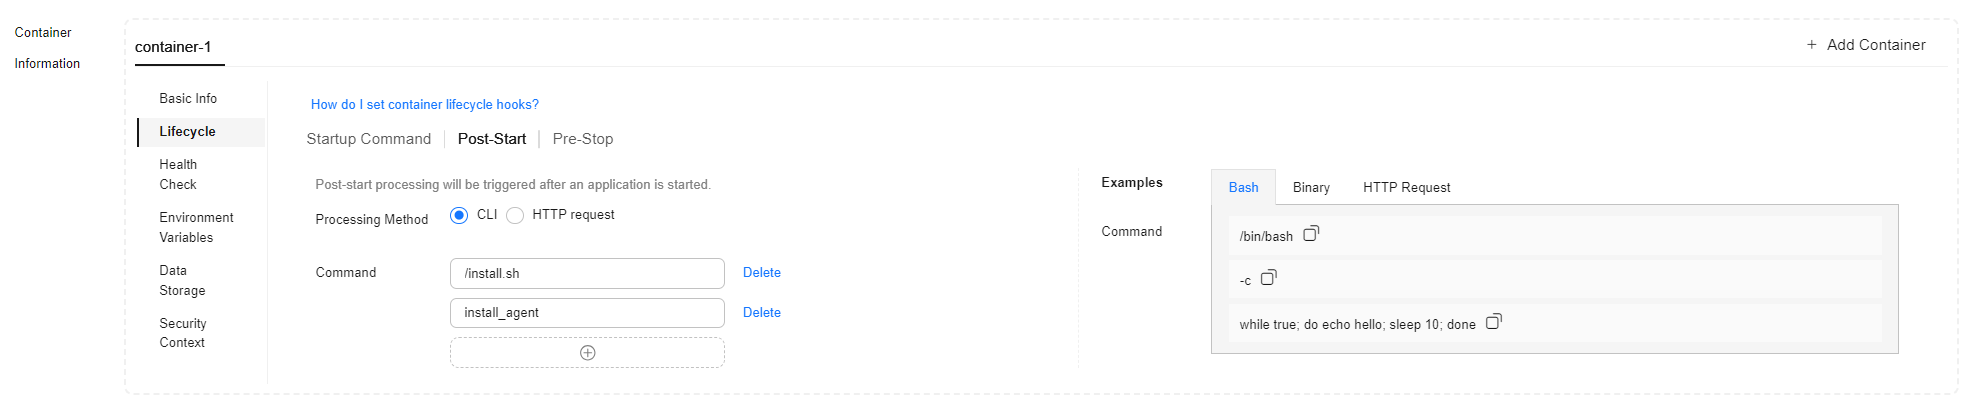Select the HTTP request processing method

[515, 215]
